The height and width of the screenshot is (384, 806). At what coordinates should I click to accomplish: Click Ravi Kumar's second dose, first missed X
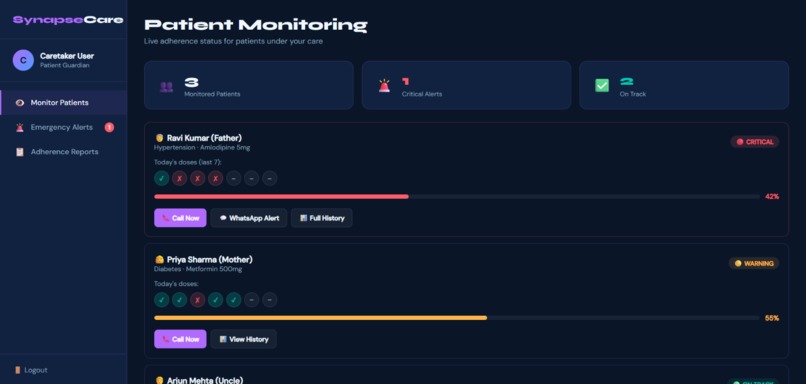[x=179, y=178]
